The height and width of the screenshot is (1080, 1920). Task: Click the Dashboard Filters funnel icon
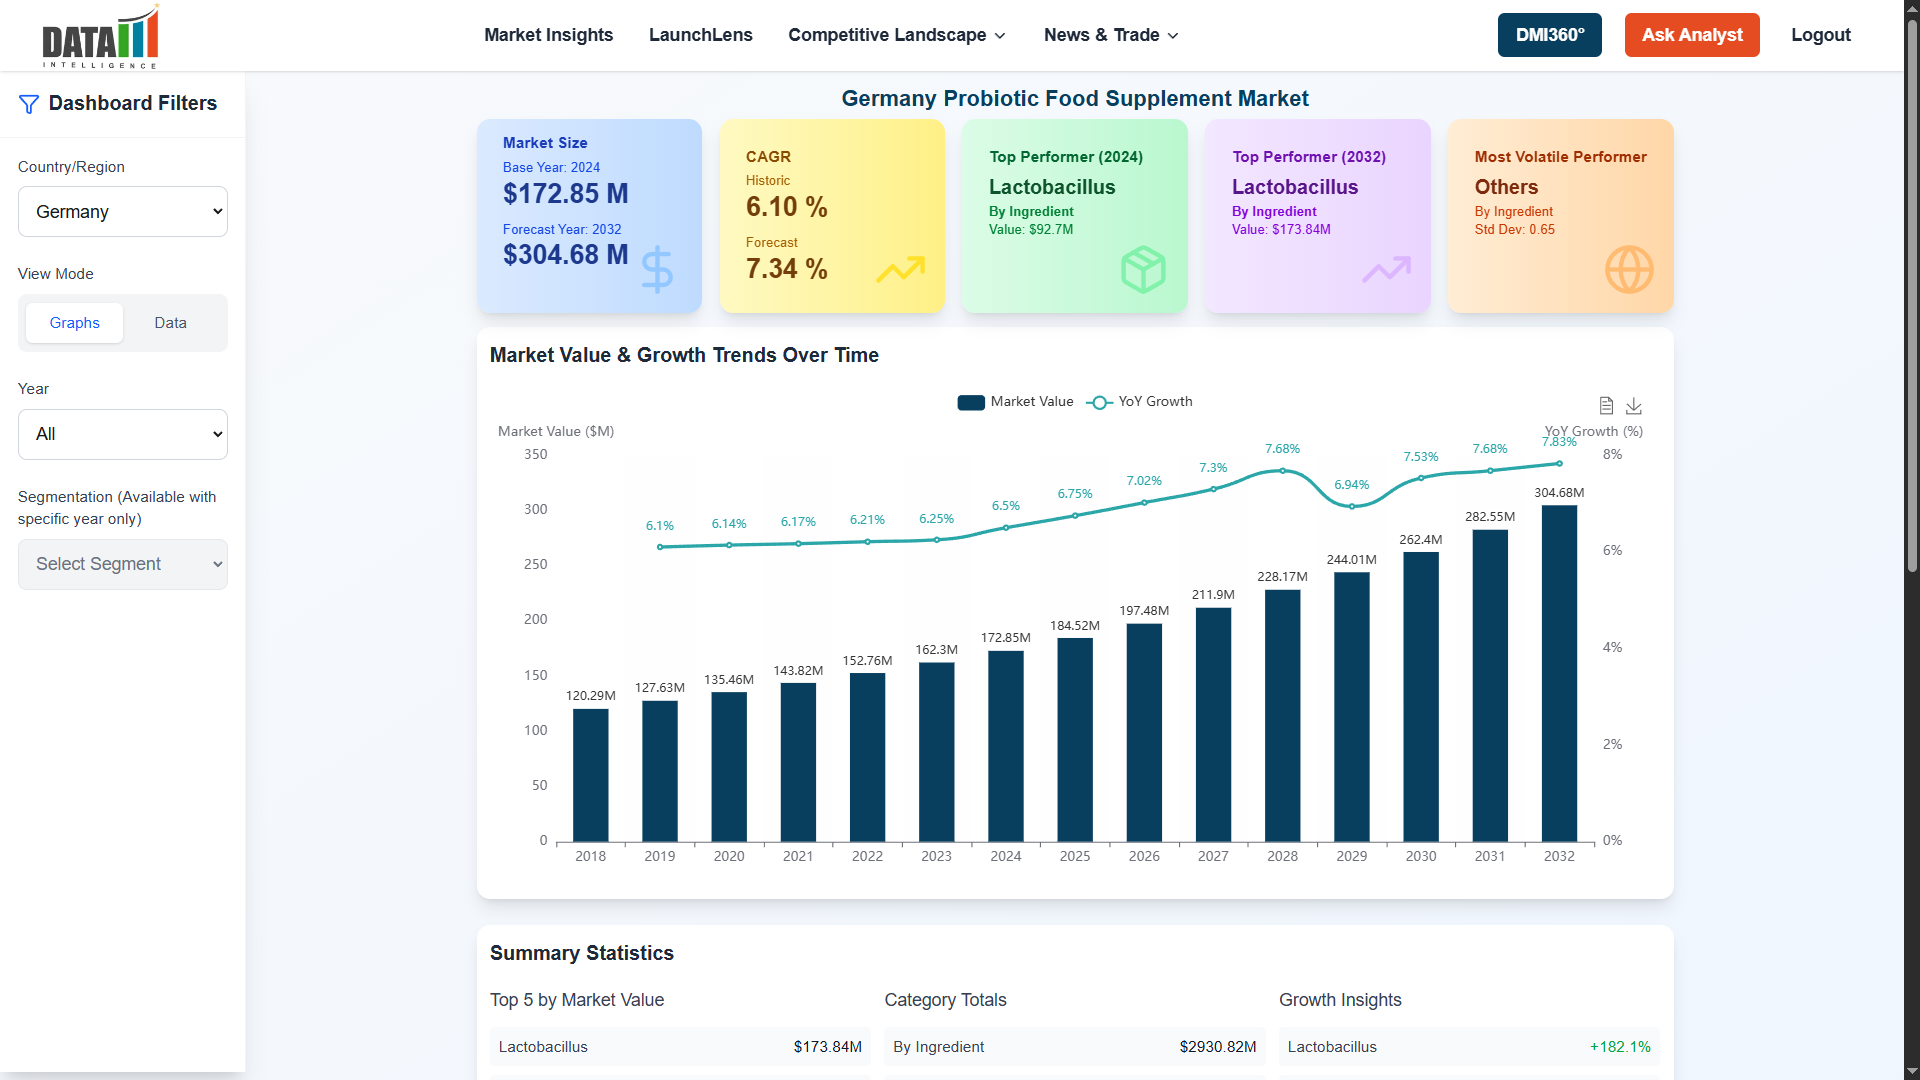click(28, 103)
